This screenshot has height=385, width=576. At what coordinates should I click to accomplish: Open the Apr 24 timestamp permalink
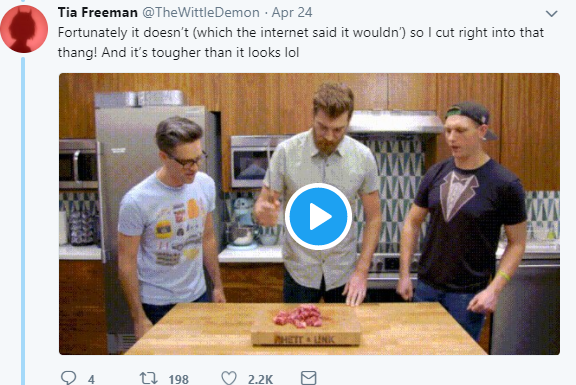coord(292,12)
